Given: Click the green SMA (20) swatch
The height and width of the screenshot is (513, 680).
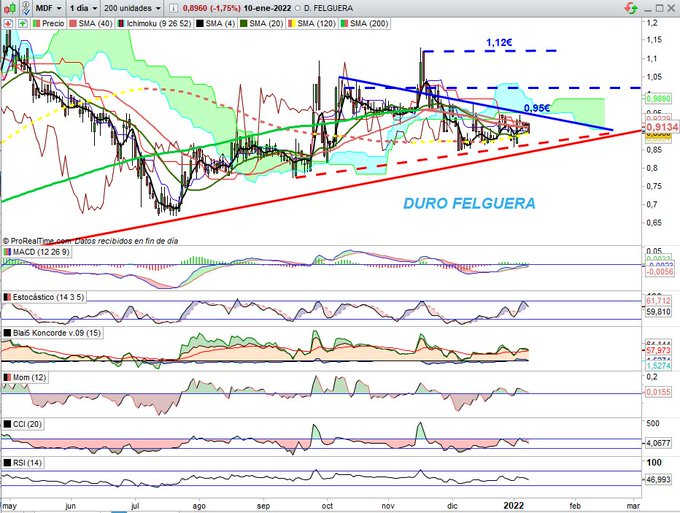Looking at the screenshot, I should pyautogui.click(x=243, y=23).
